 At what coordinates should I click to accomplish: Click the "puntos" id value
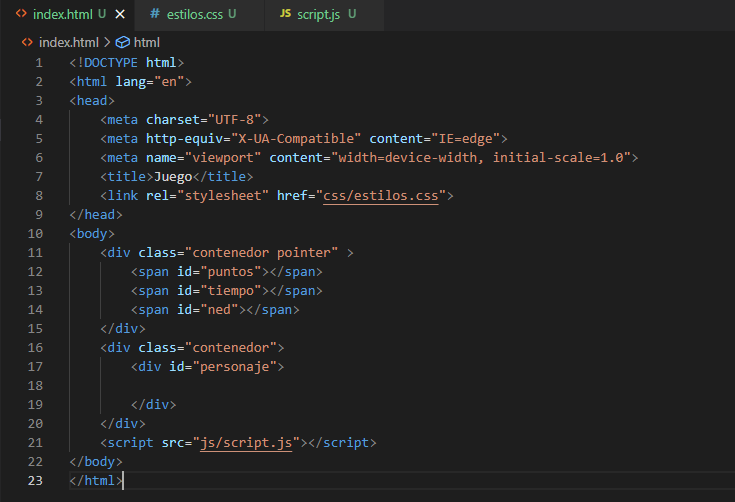[231, 272]
